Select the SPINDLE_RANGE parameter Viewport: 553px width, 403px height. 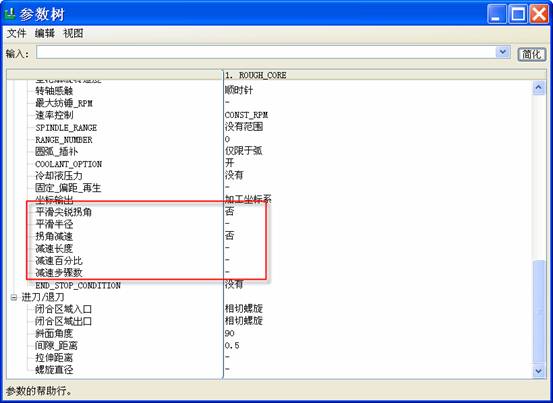click(x=66, y=128)
